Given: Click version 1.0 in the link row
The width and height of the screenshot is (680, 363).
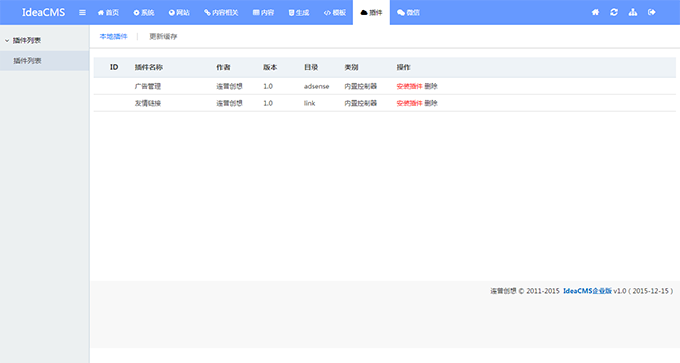Looking at the screenshot, I should [268, 103].
